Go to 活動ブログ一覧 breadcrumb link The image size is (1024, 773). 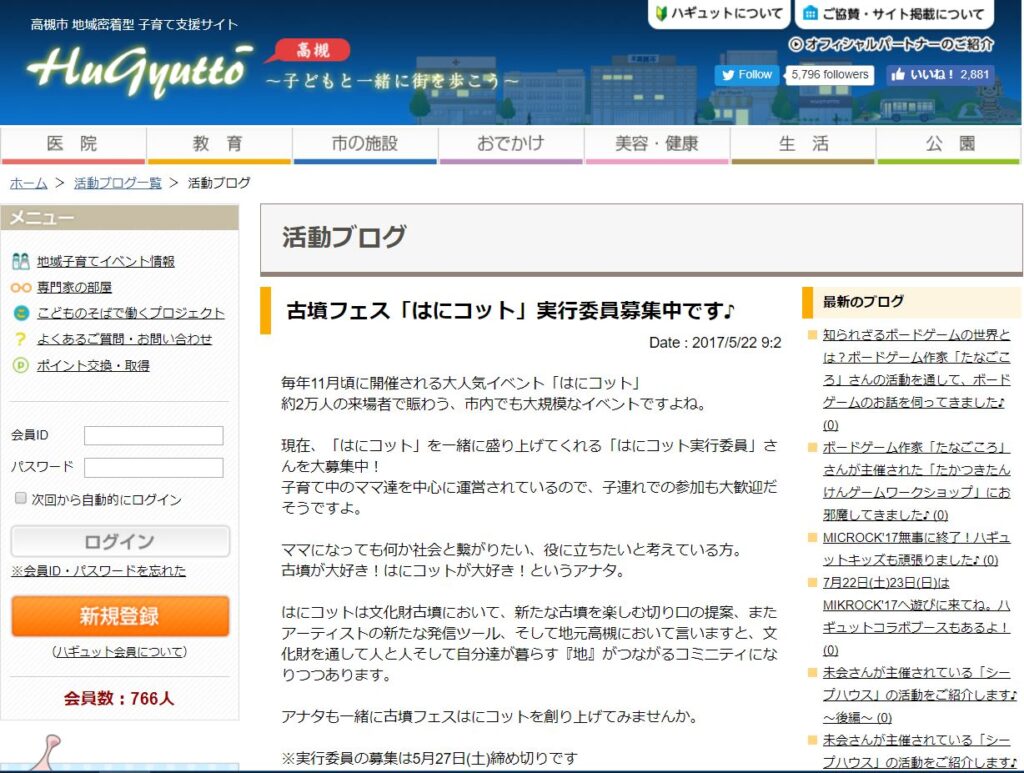(117, 183)
